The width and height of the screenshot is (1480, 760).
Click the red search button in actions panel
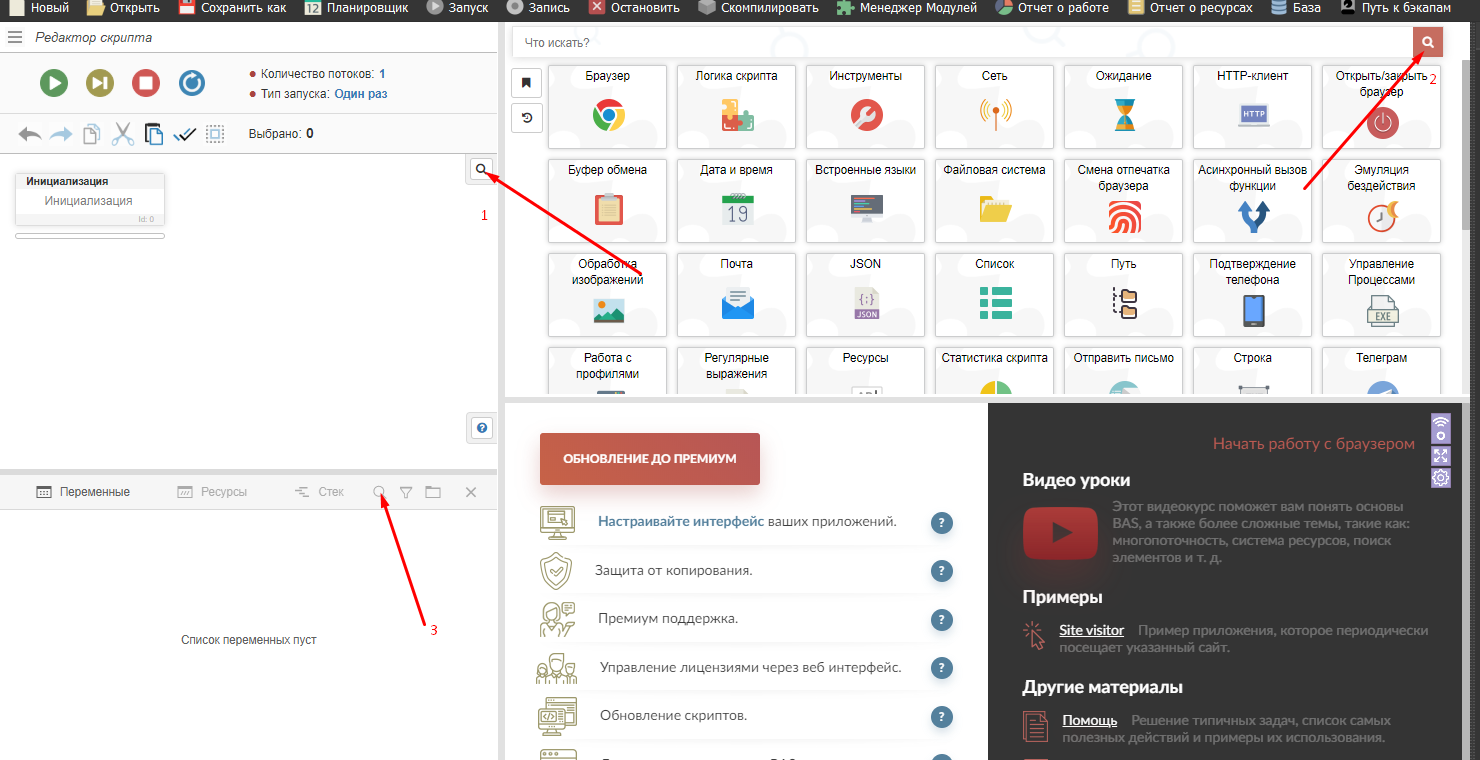tap(1427, 42)
